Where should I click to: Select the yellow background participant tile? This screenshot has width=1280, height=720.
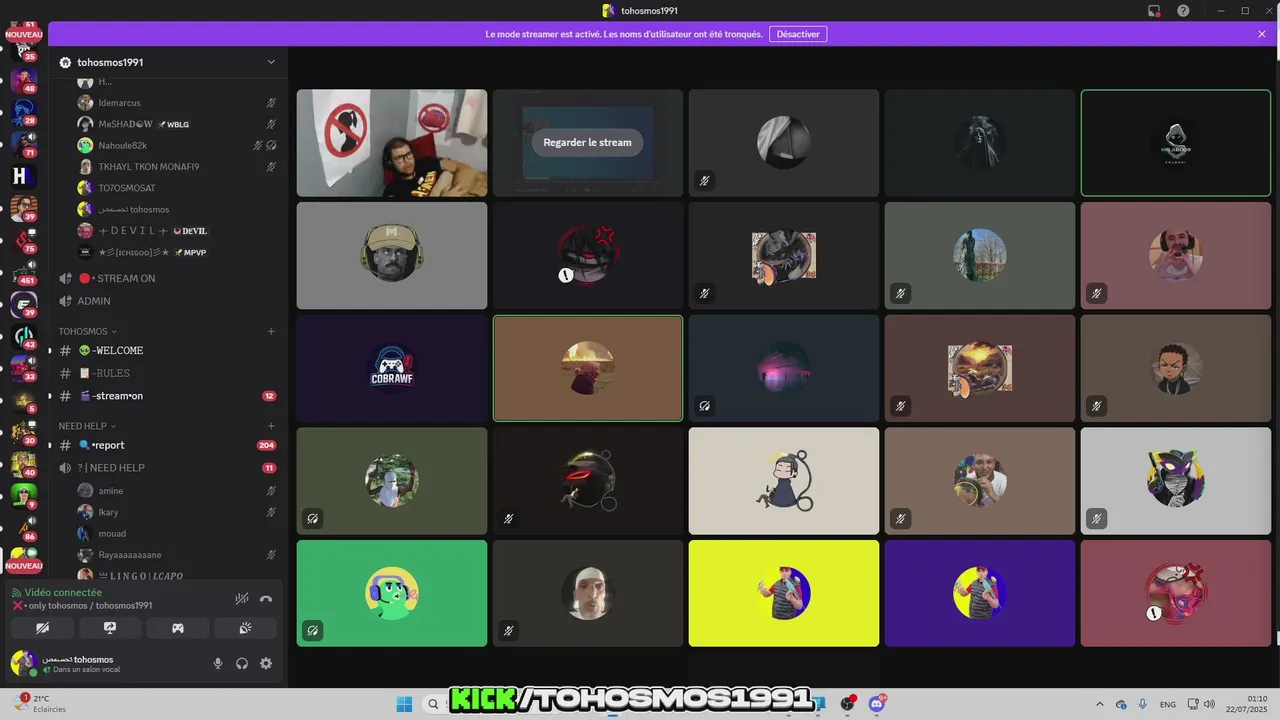pyautogui.click(x=784, y=593)
